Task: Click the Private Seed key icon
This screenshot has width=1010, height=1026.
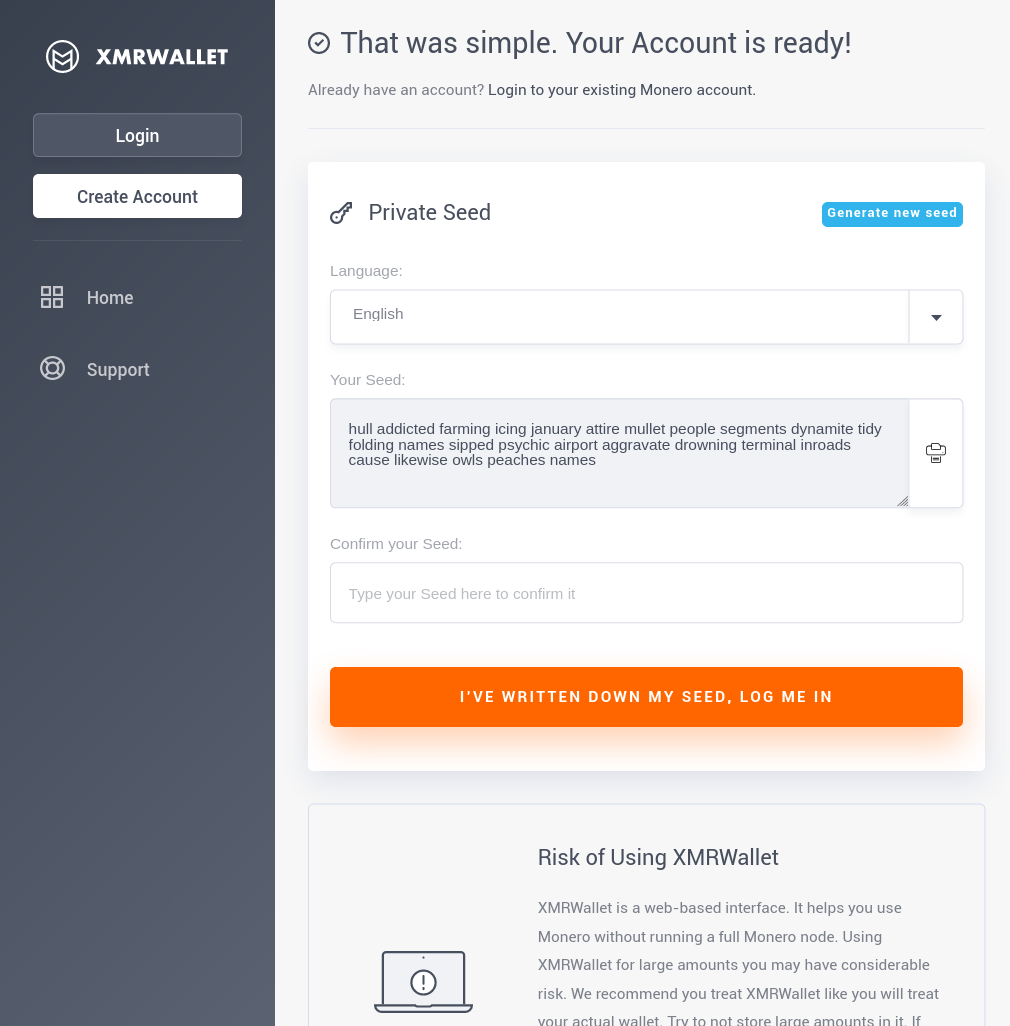Action: point(341,213)
